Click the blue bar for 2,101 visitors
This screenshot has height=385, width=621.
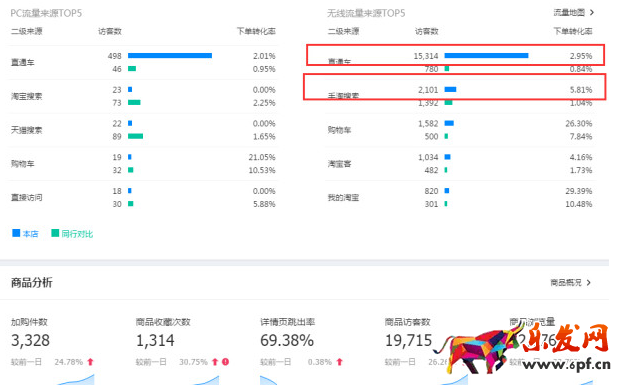[450, 90]
